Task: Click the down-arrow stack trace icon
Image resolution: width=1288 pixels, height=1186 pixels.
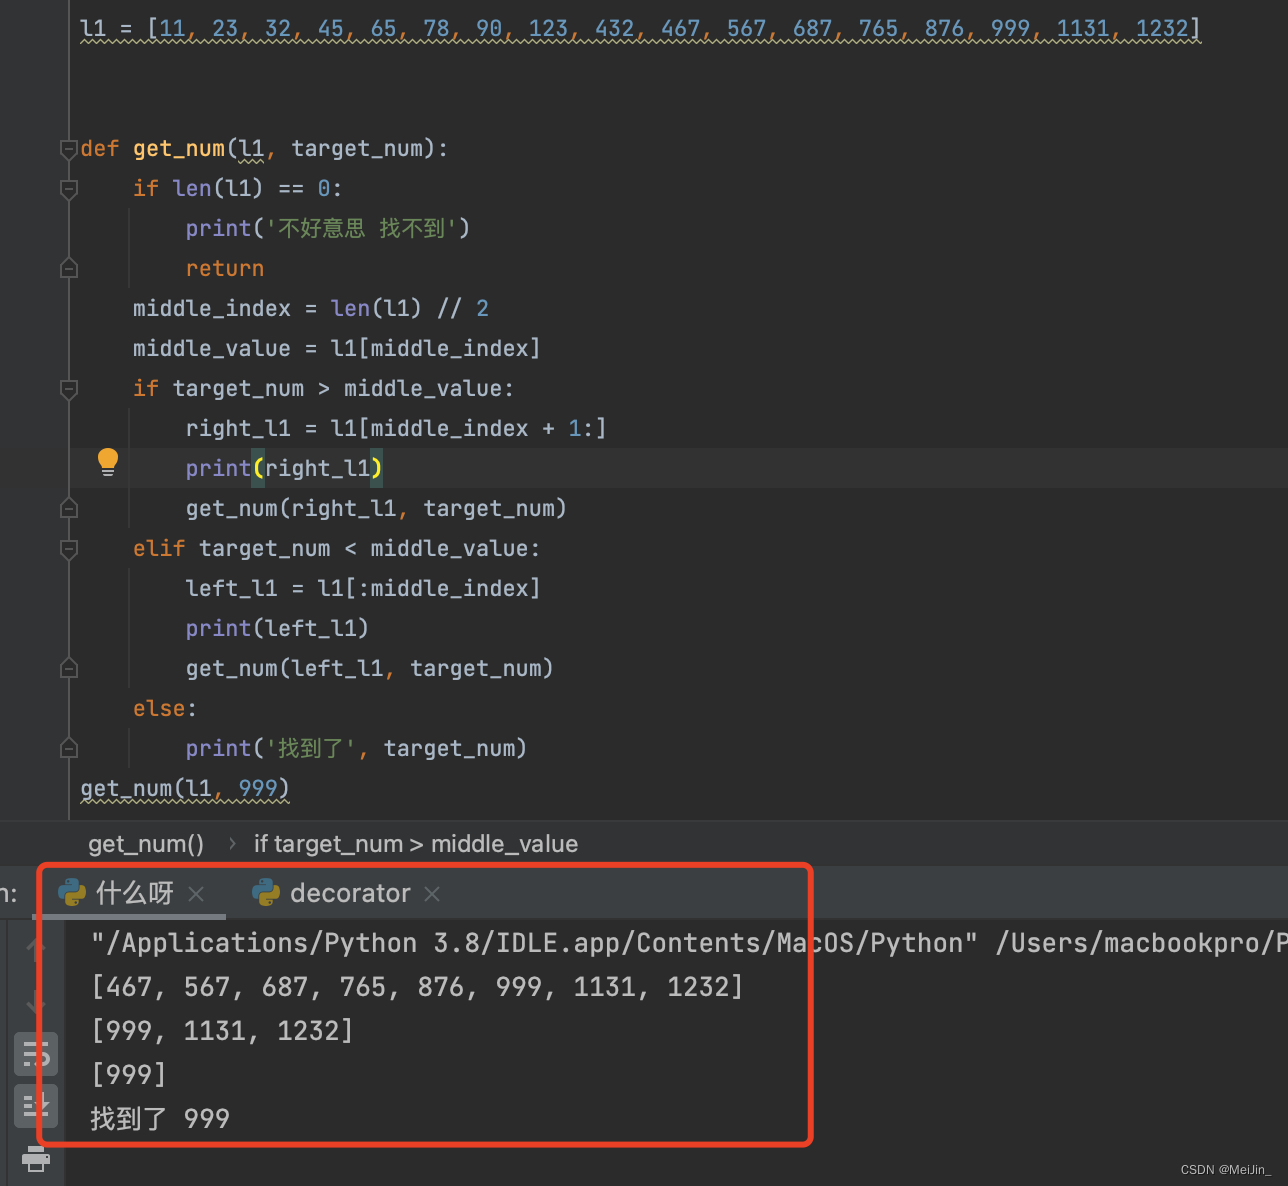Action: (x=35, y=1002)
